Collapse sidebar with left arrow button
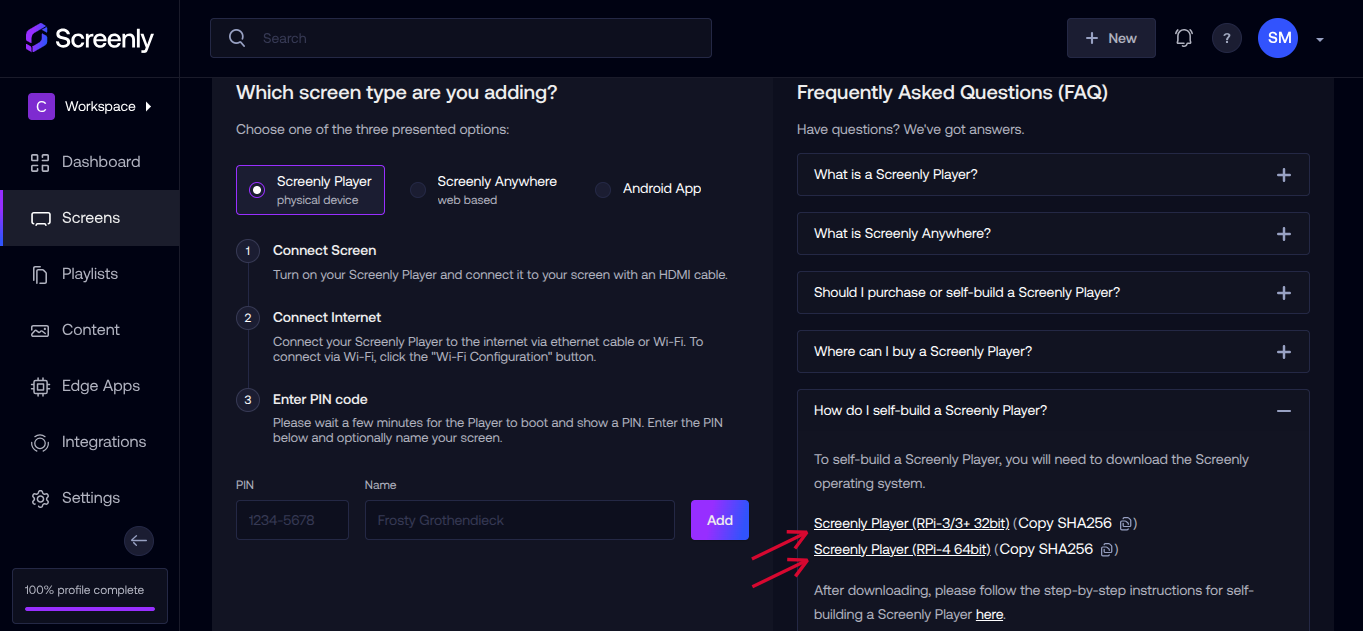Image resolution: width=1363 pixels, height=633 pixels. tap(139, 541)
